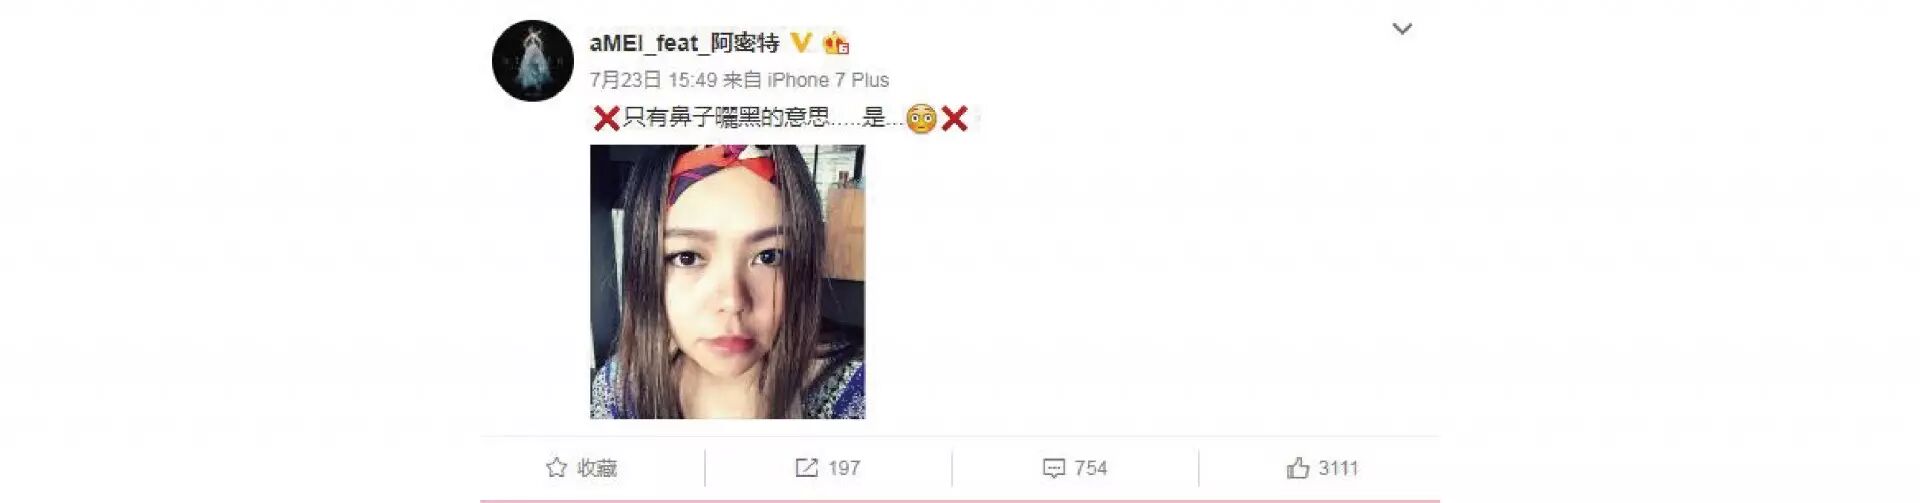
Task: Click the repost share arrow icon
Action: (x=806, y=468)
